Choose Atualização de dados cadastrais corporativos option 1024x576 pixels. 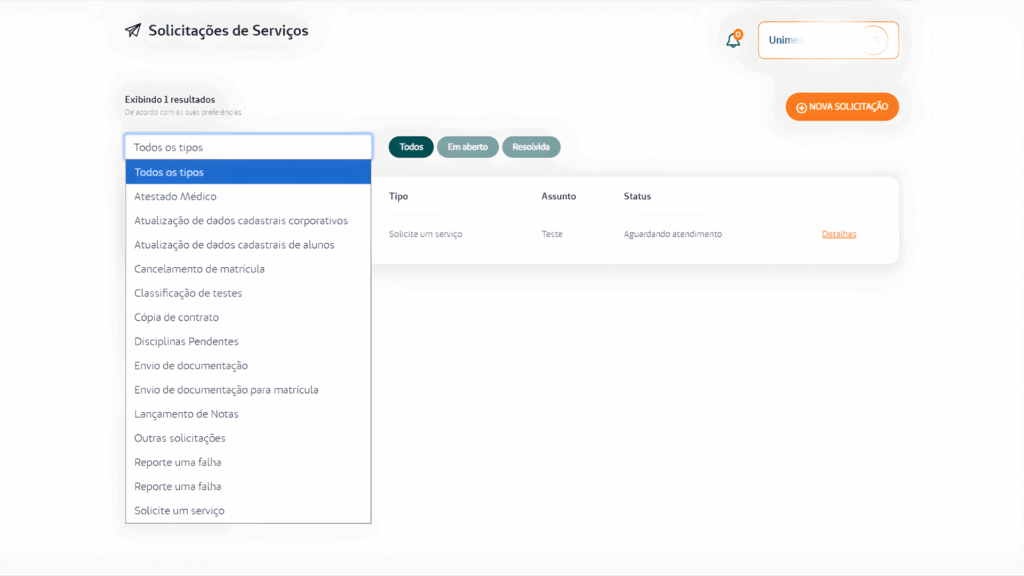(x=241, y=221)
